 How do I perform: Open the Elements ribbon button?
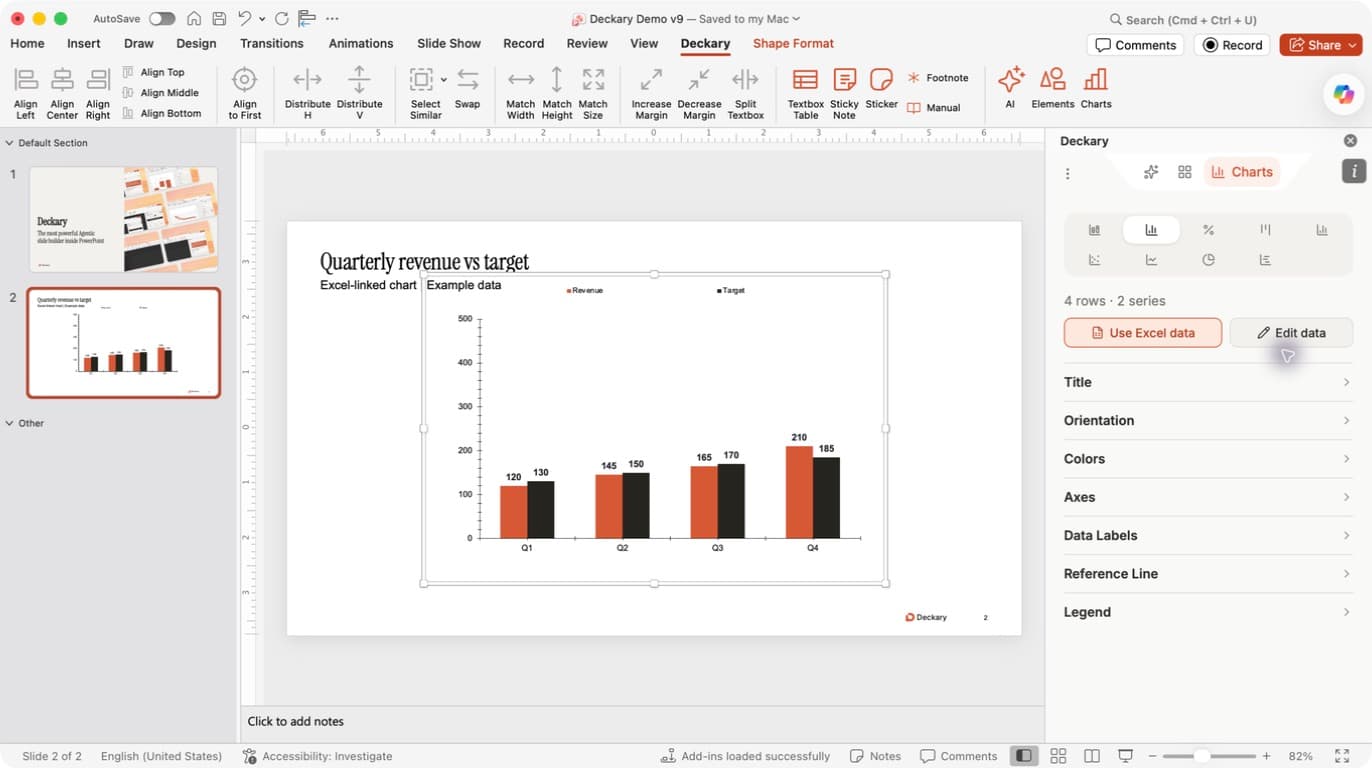coord(1052,88)
